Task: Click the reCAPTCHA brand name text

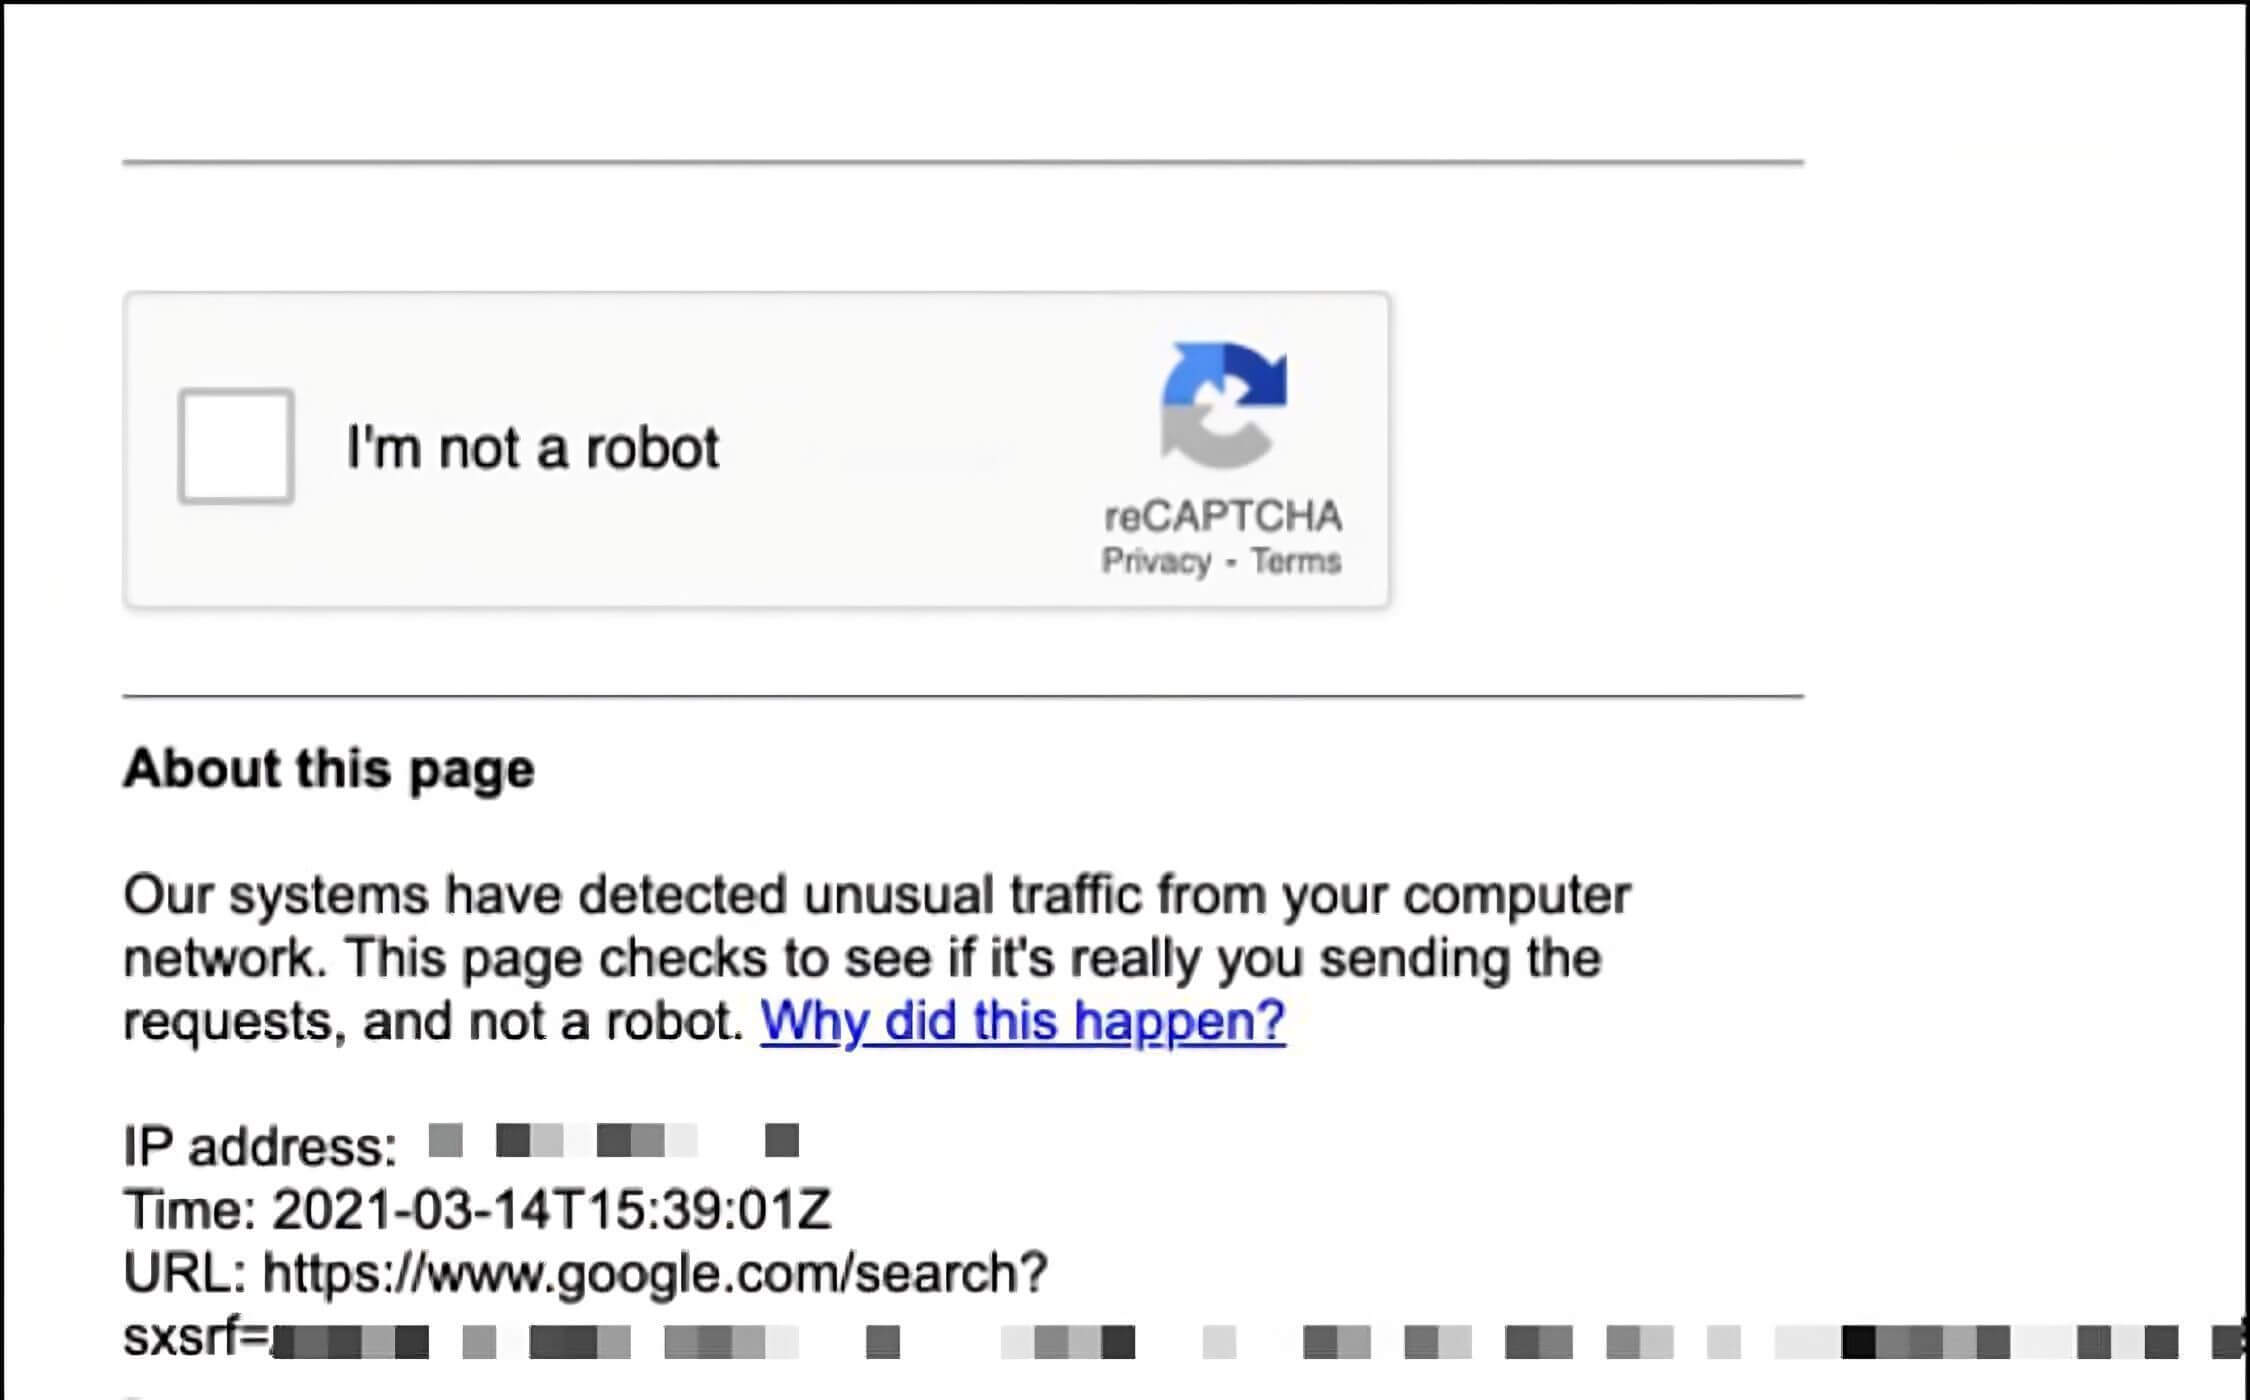Action: click(1223, 516)
